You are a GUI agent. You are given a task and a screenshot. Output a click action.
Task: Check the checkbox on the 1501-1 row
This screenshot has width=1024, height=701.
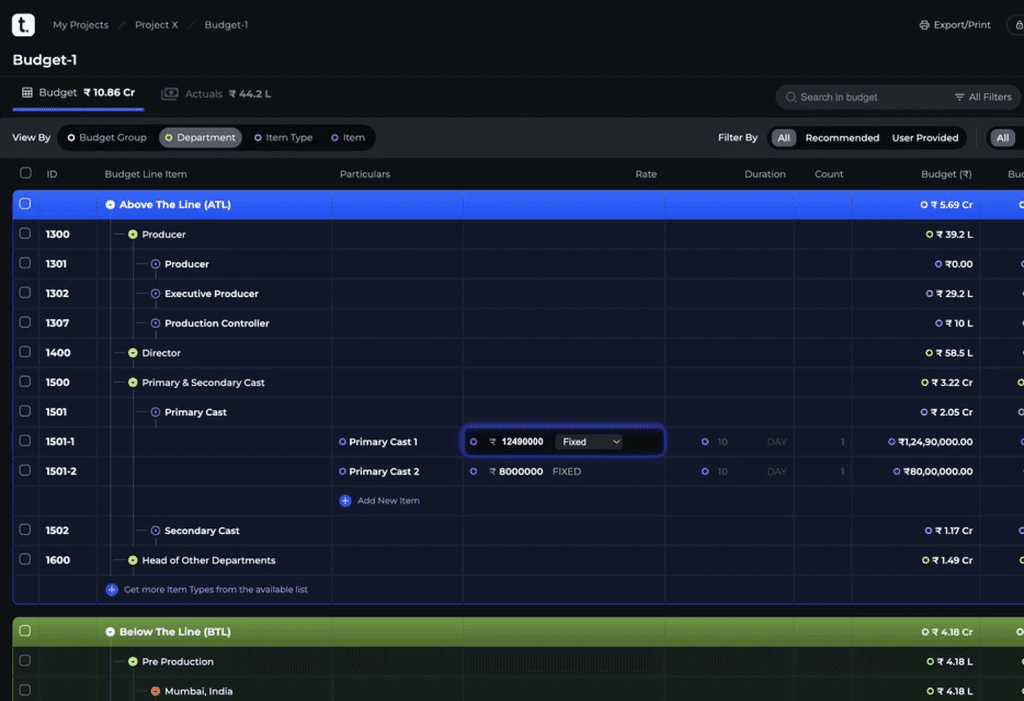[x=25, y=441]
